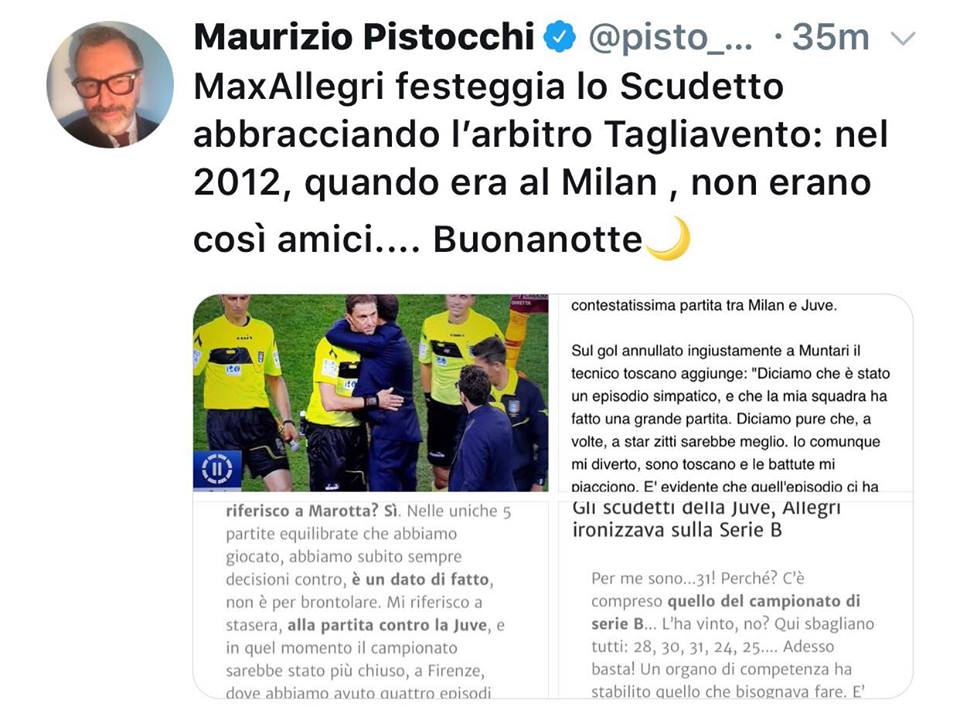Click the 'Gli scudetti della Juve' headline
Image resolution: width=960 pixels, height=710 pixels.
[x=707, y=518]
